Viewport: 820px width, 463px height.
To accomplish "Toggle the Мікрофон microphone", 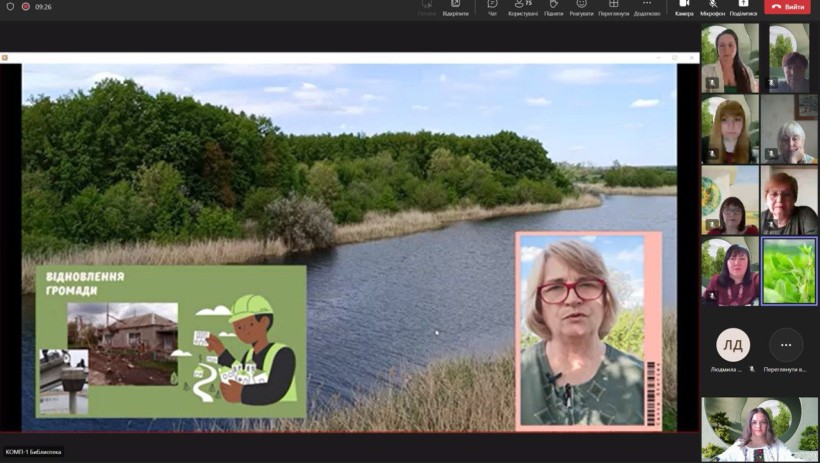I will pos(712,8).
